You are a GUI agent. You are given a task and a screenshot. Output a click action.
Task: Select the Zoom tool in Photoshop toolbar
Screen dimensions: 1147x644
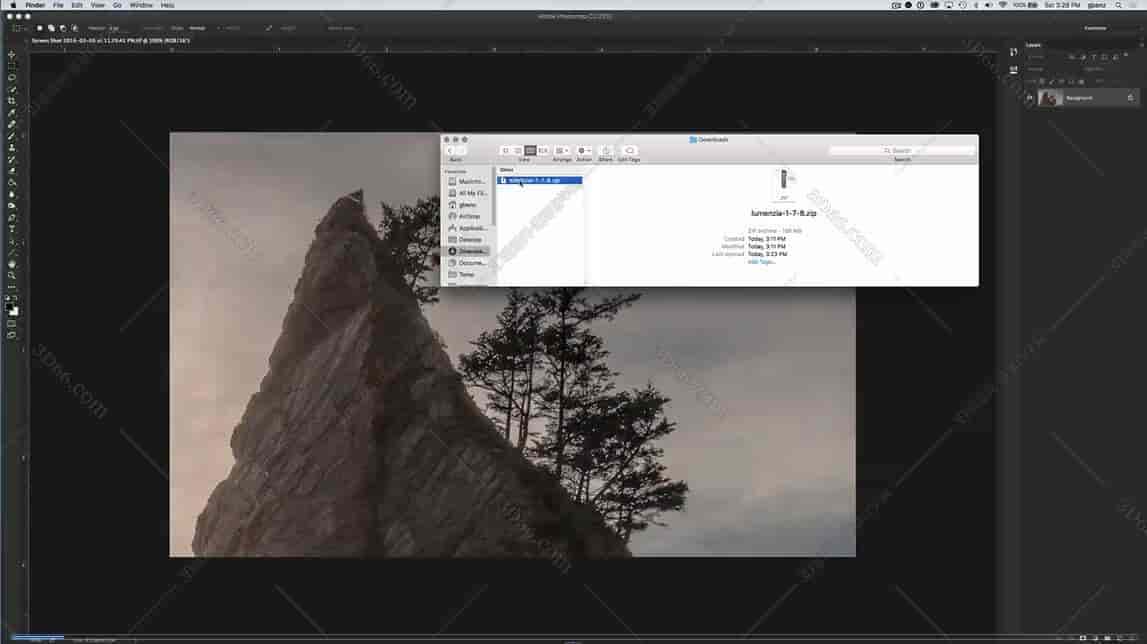click(12, 275)
